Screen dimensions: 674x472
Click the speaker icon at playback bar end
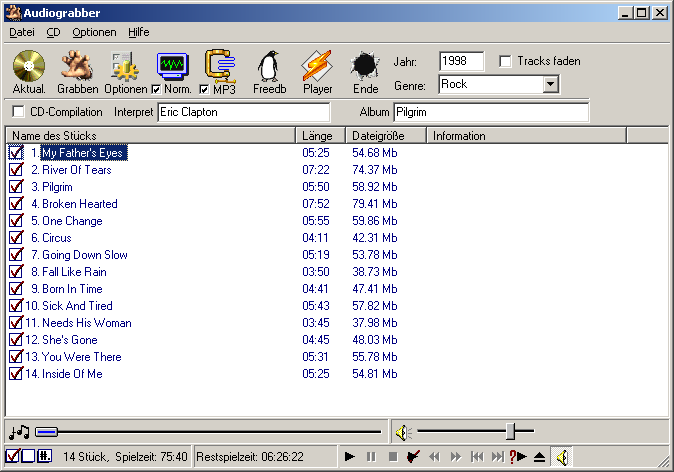(562, 457)
